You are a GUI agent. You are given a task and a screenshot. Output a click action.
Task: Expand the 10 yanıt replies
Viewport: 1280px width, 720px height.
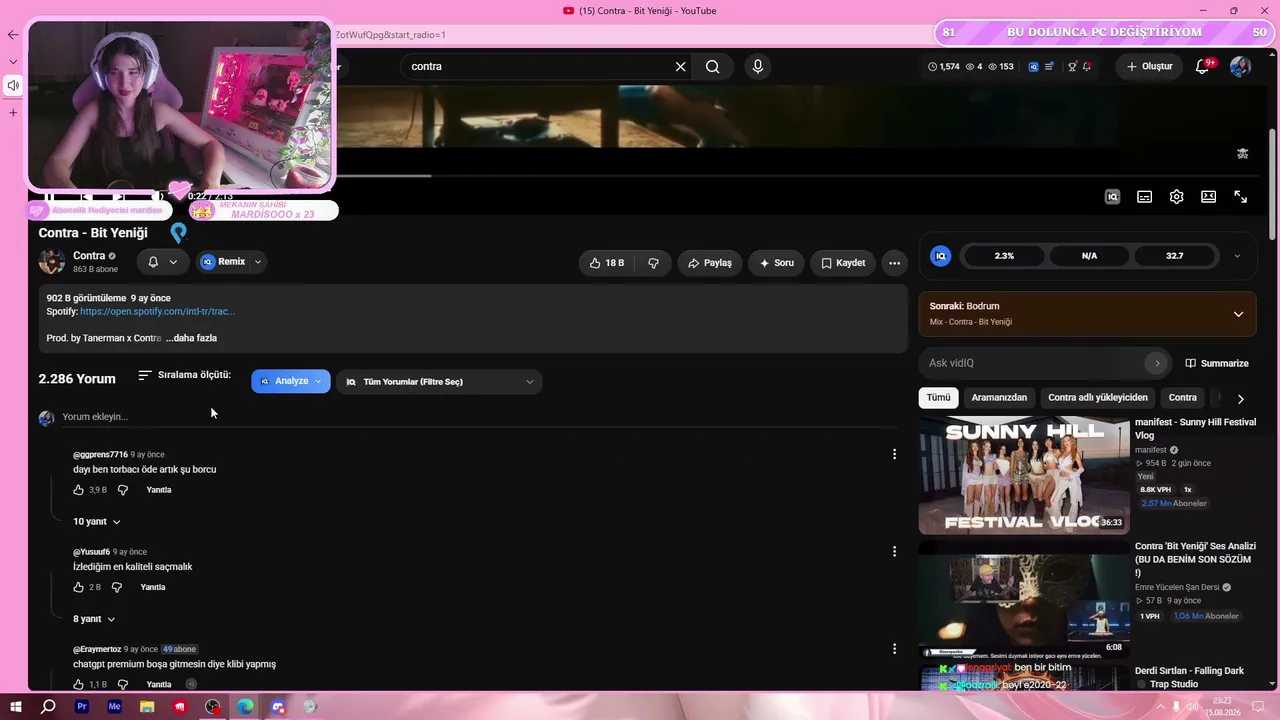[97, 522]
